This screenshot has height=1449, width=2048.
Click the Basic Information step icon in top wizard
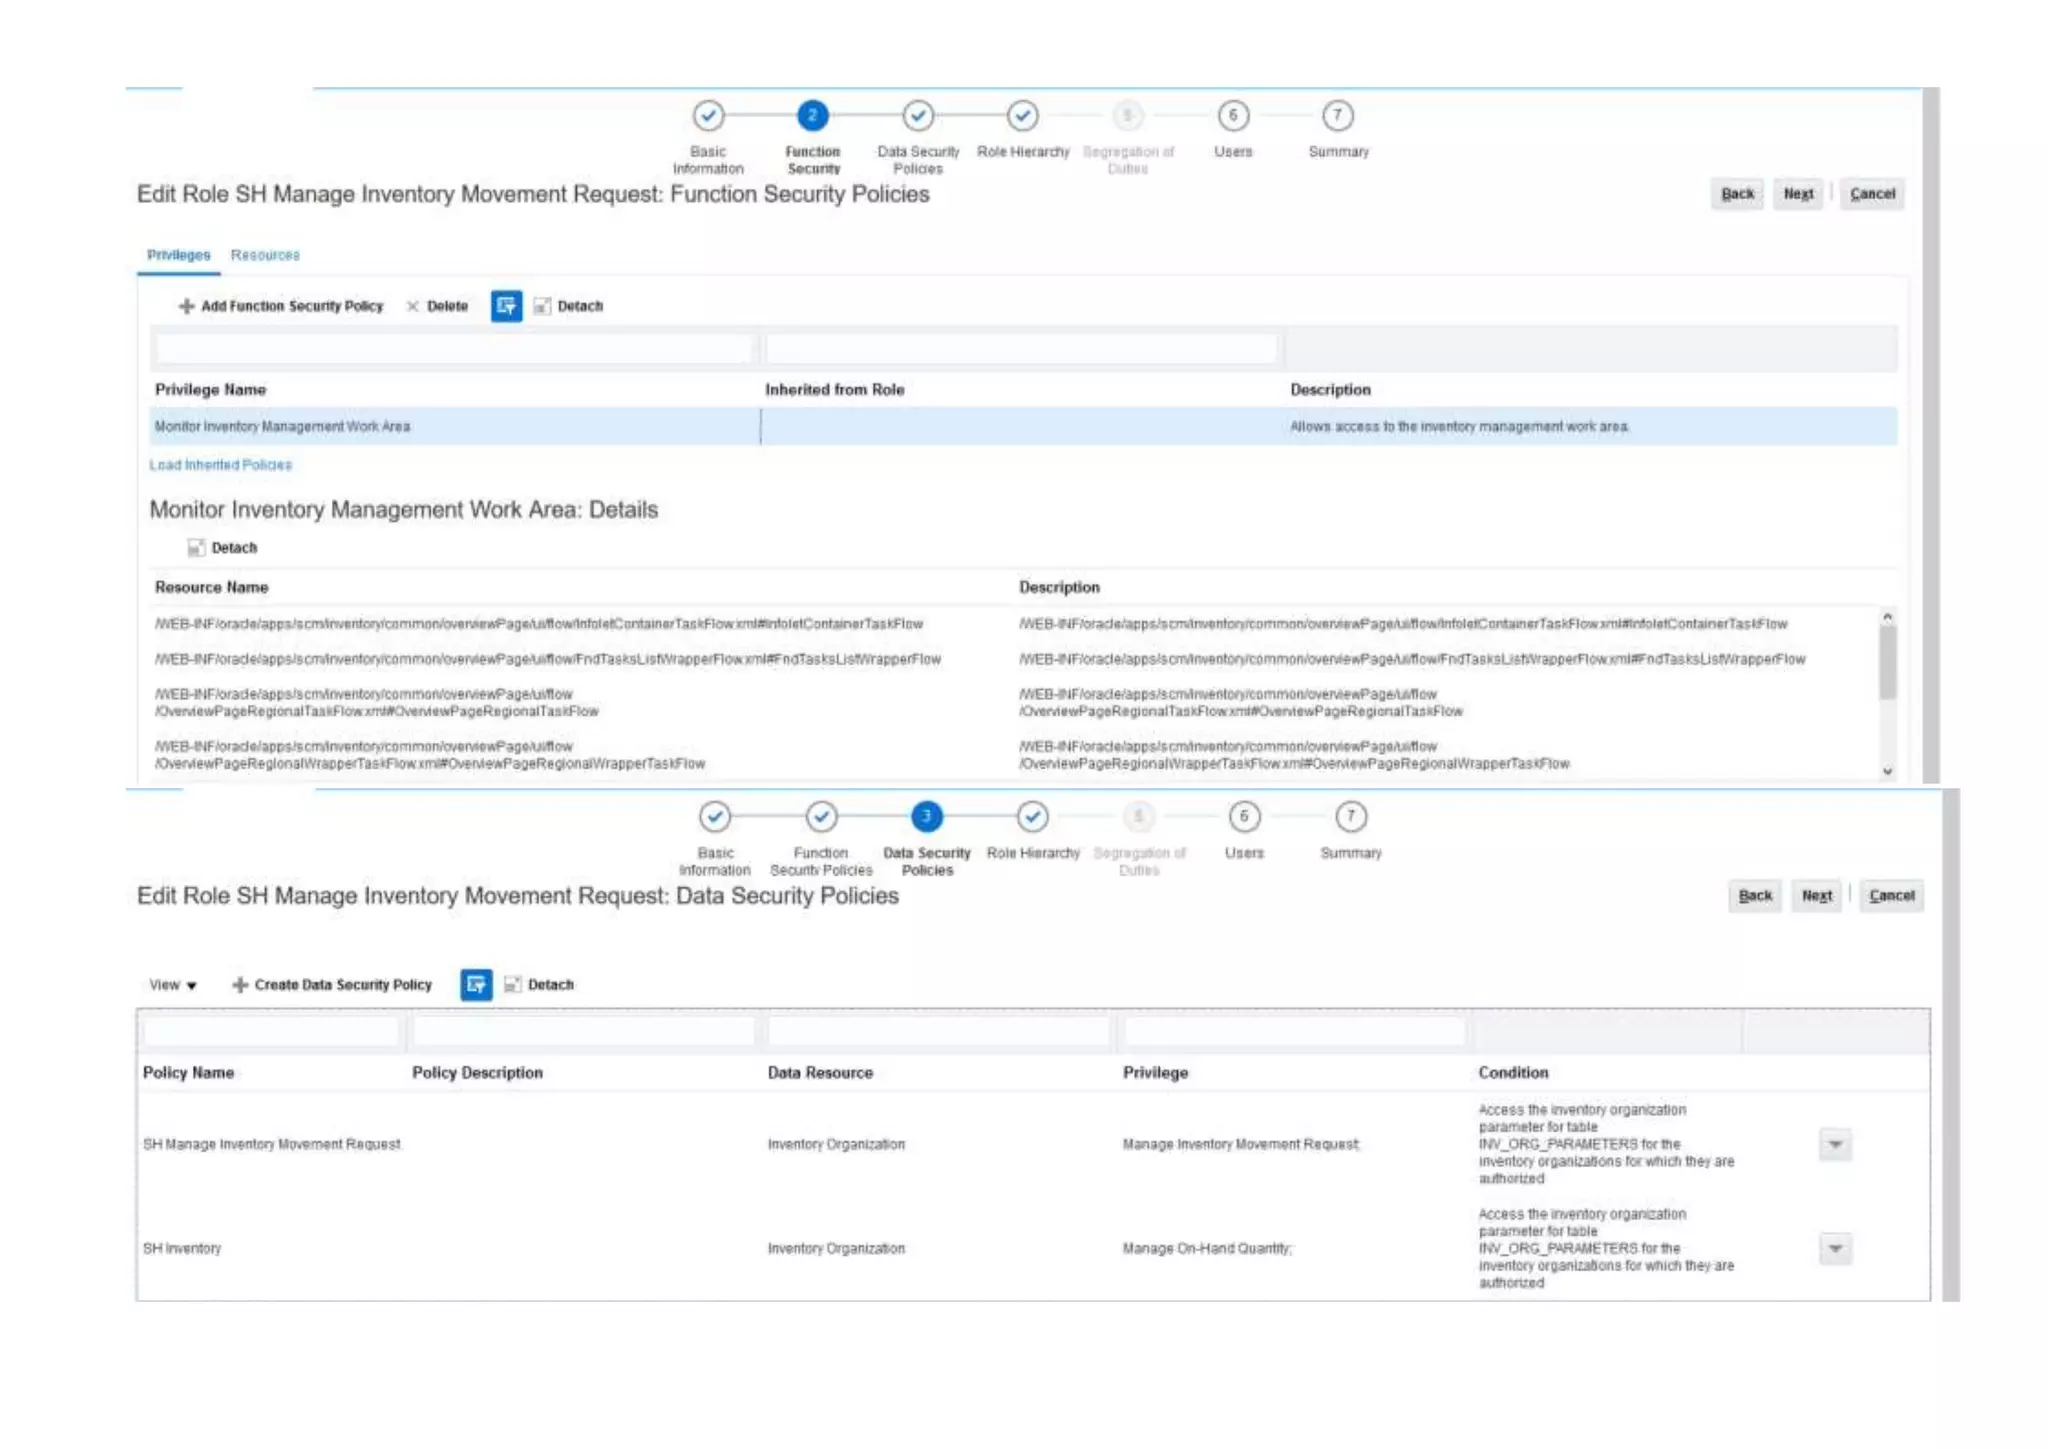[708, 116]
